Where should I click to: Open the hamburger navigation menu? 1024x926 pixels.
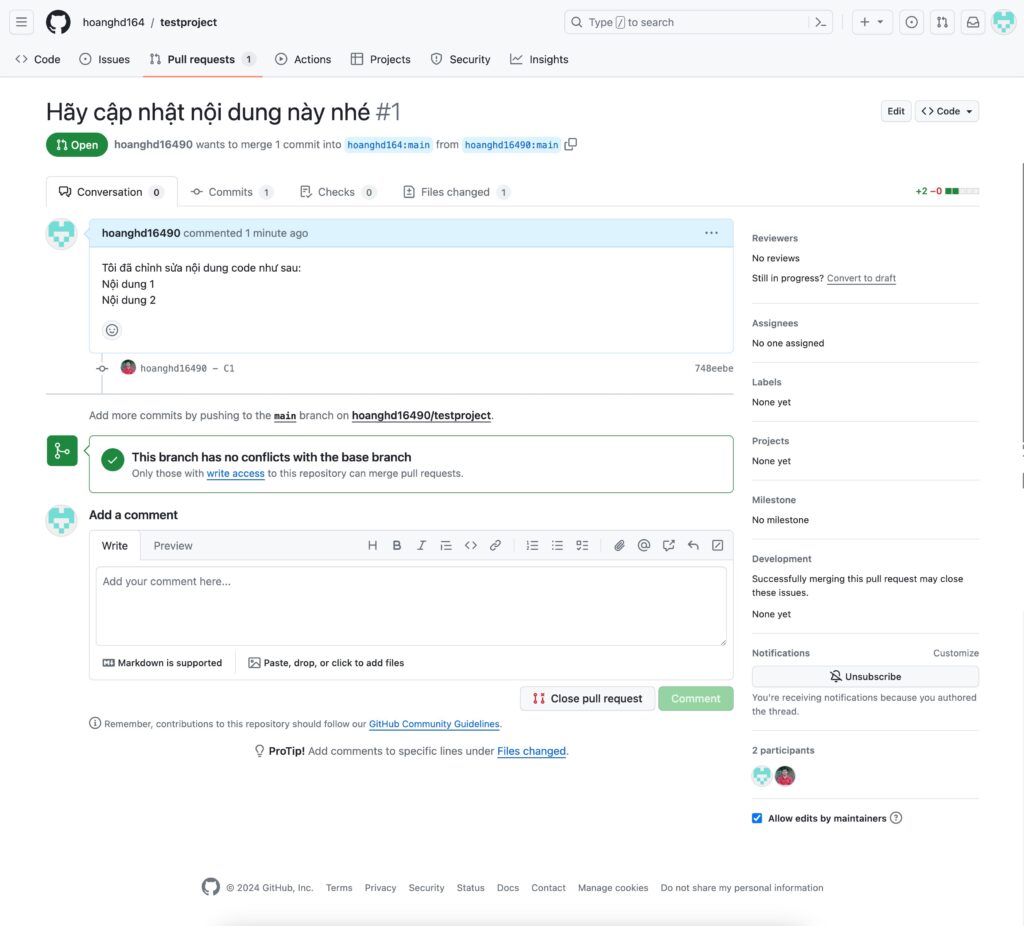(22, 22)
